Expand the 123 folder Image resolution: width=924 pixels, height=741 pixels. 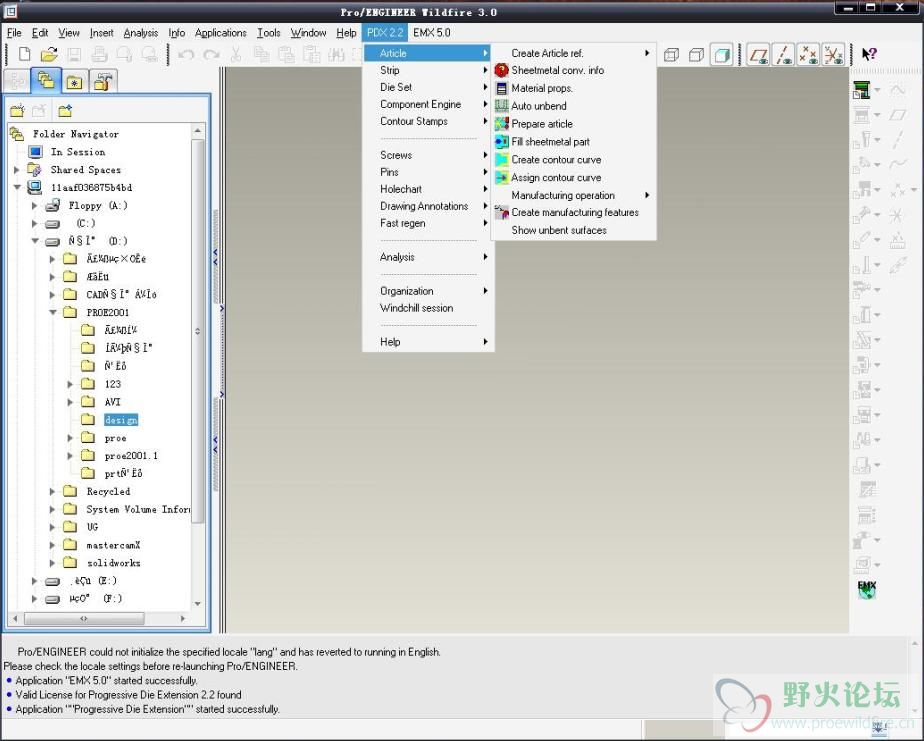70,384
